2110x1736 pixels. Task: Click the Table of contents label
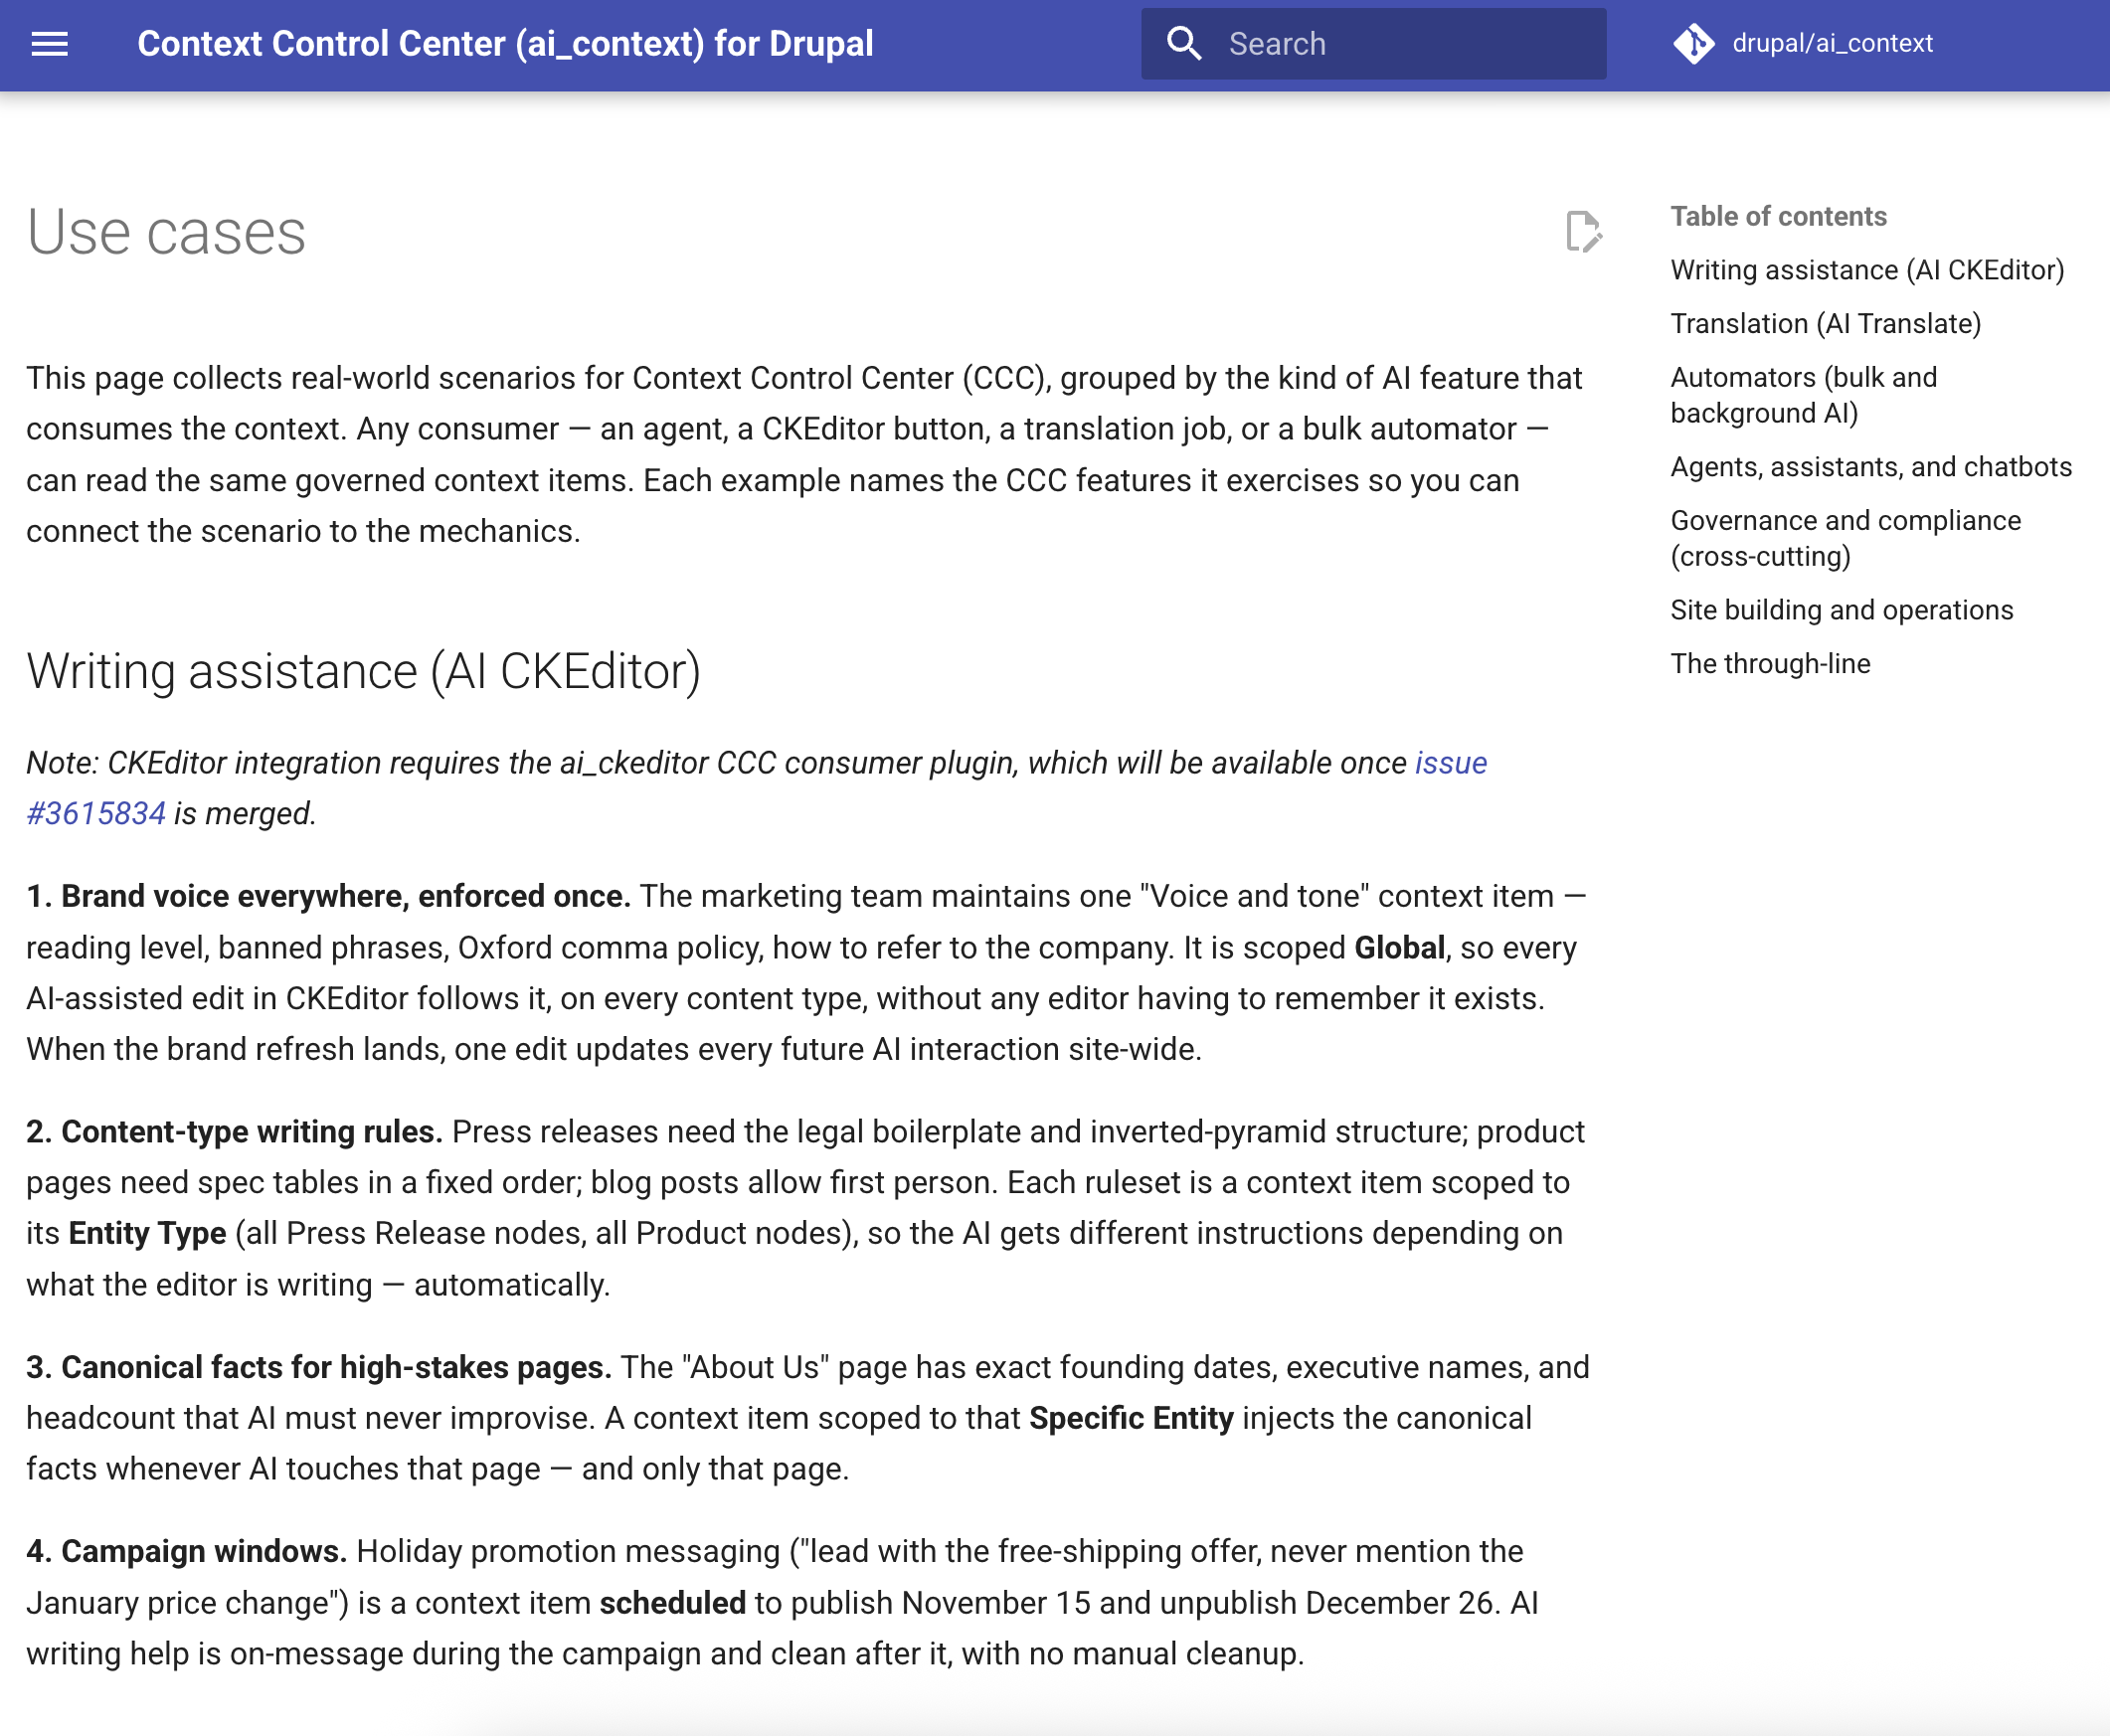1778,216
